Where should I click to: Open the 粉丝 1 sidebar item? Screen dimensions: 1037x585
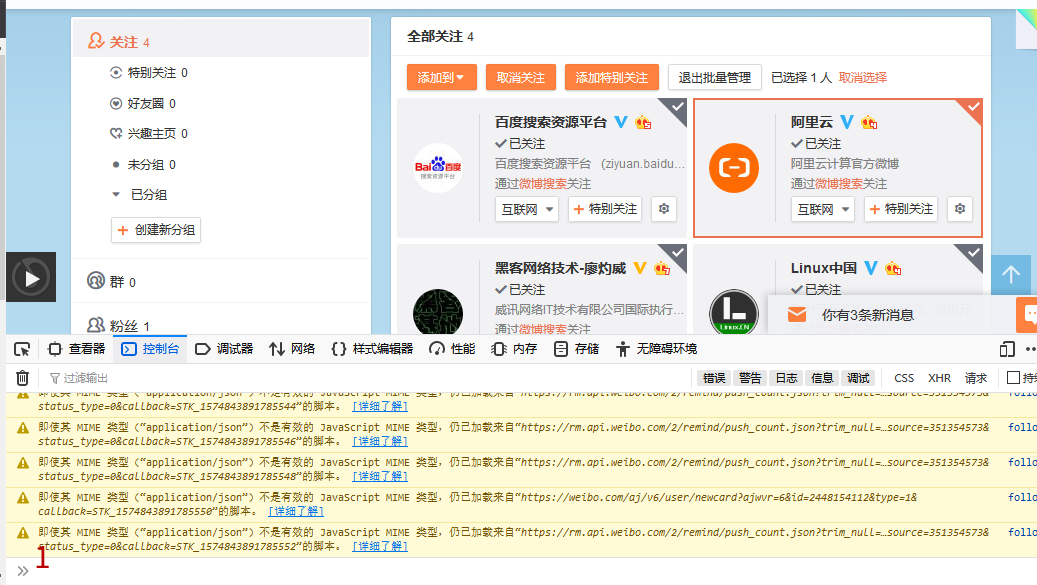click(119, 325)
